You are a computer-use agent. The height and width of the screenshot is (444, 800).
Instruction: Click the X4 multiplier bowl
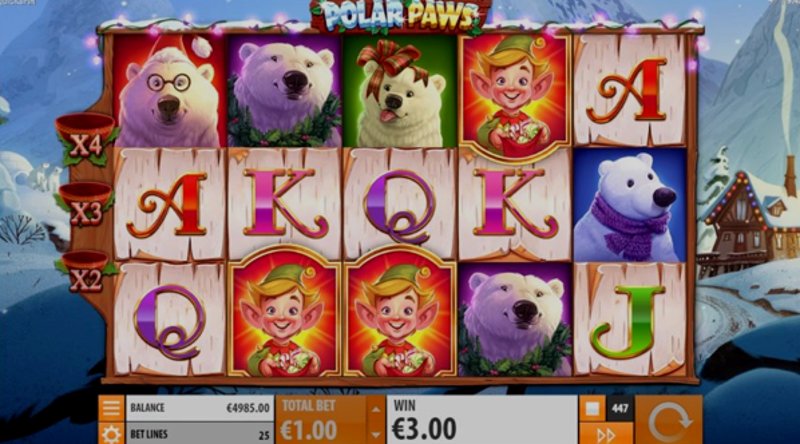86,138
